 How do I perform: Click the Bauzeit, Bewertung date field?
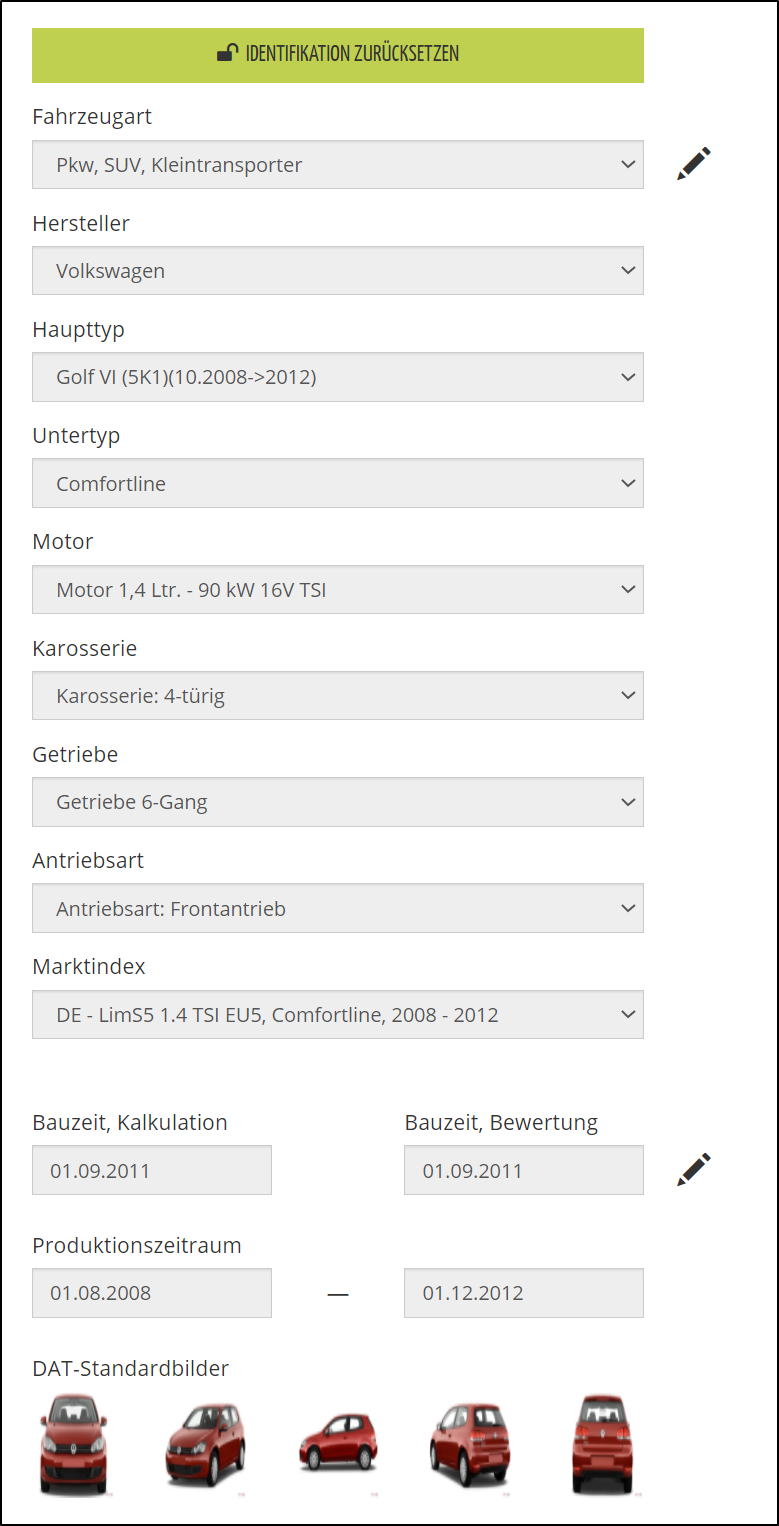(524, 1170)
